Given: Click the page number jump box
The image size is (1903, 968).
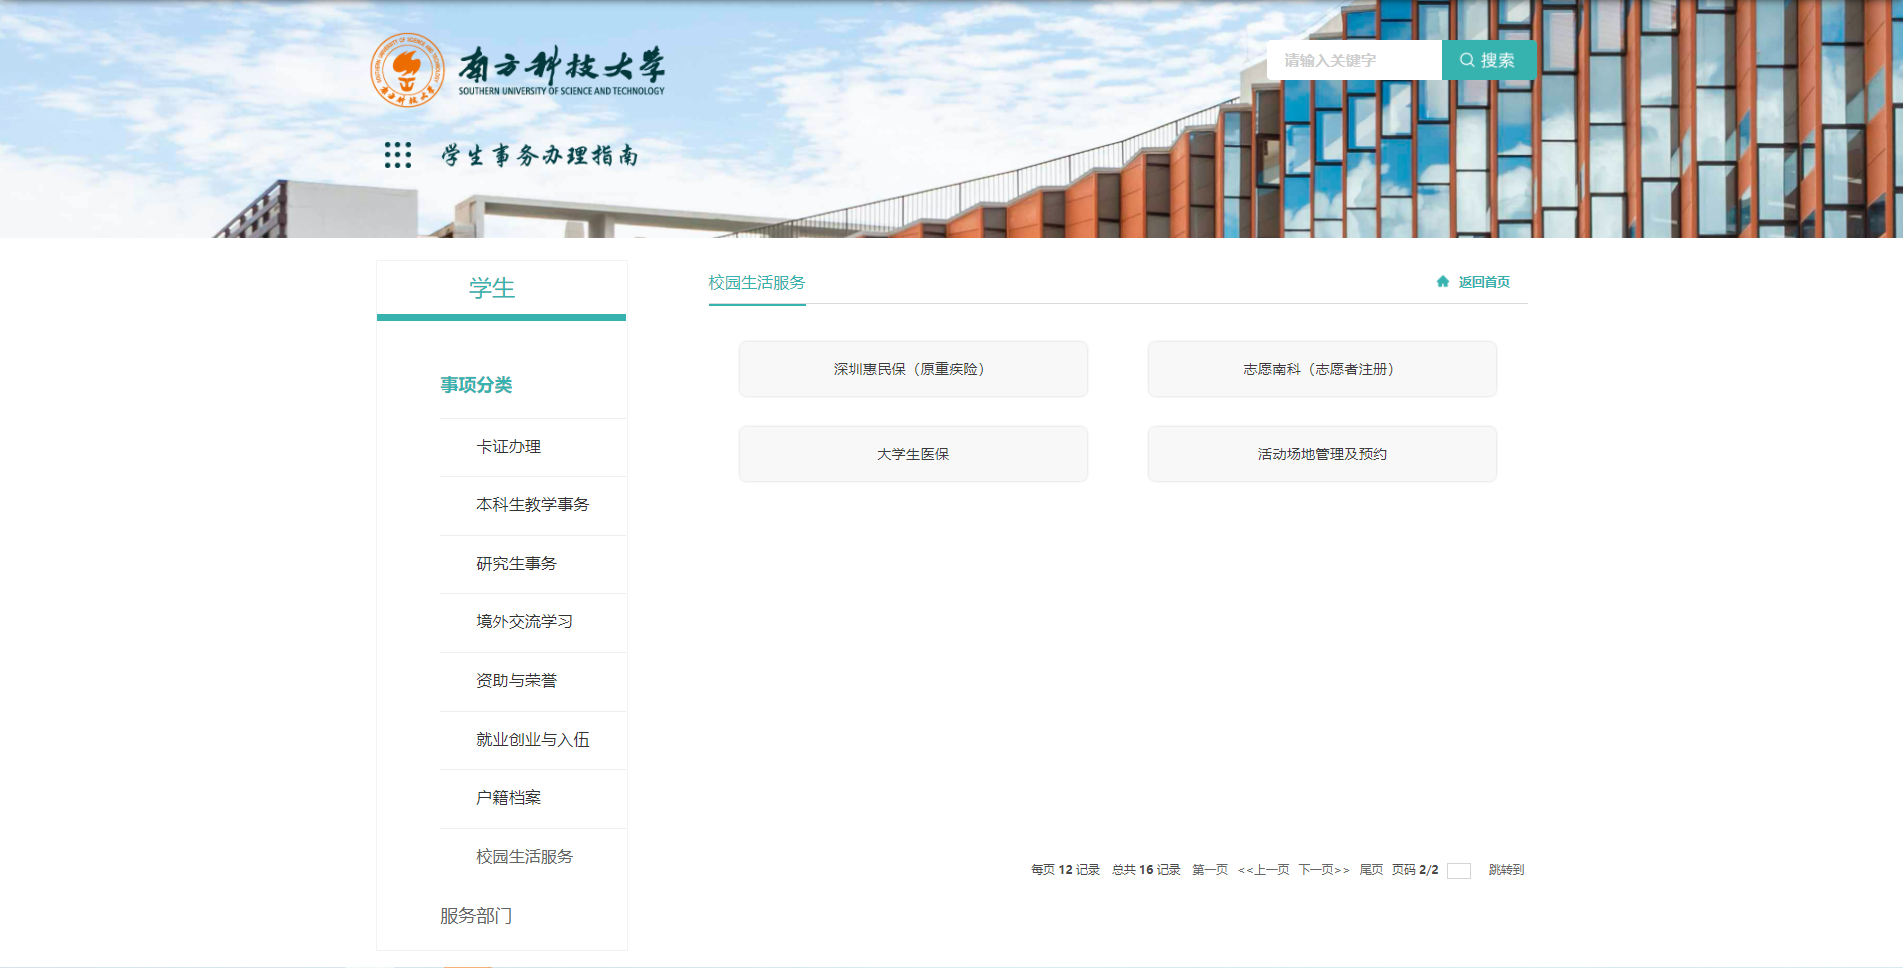Looking at the screenshot, I should point(1459,871).
